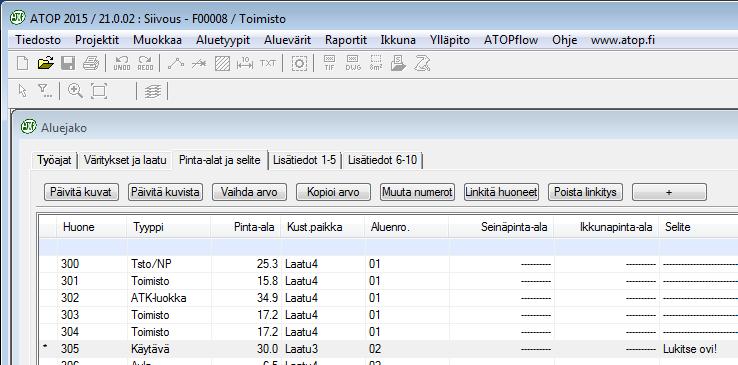Select the polyline drawing tool
This screenshot has height=365, width=738.
[176, 63]
